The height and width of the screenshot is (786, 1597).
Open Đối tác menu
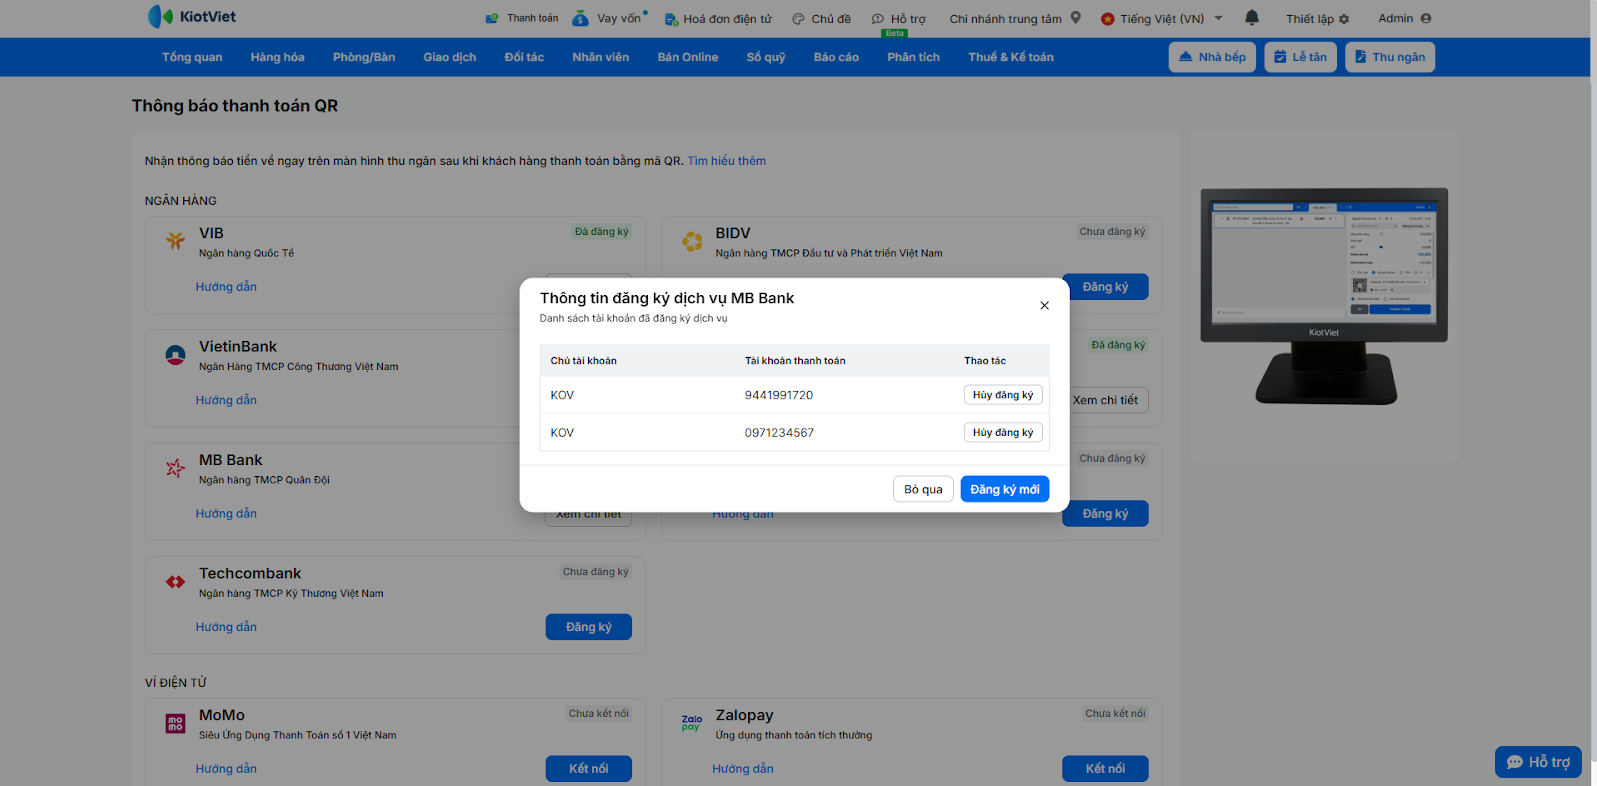coord(524,57)
